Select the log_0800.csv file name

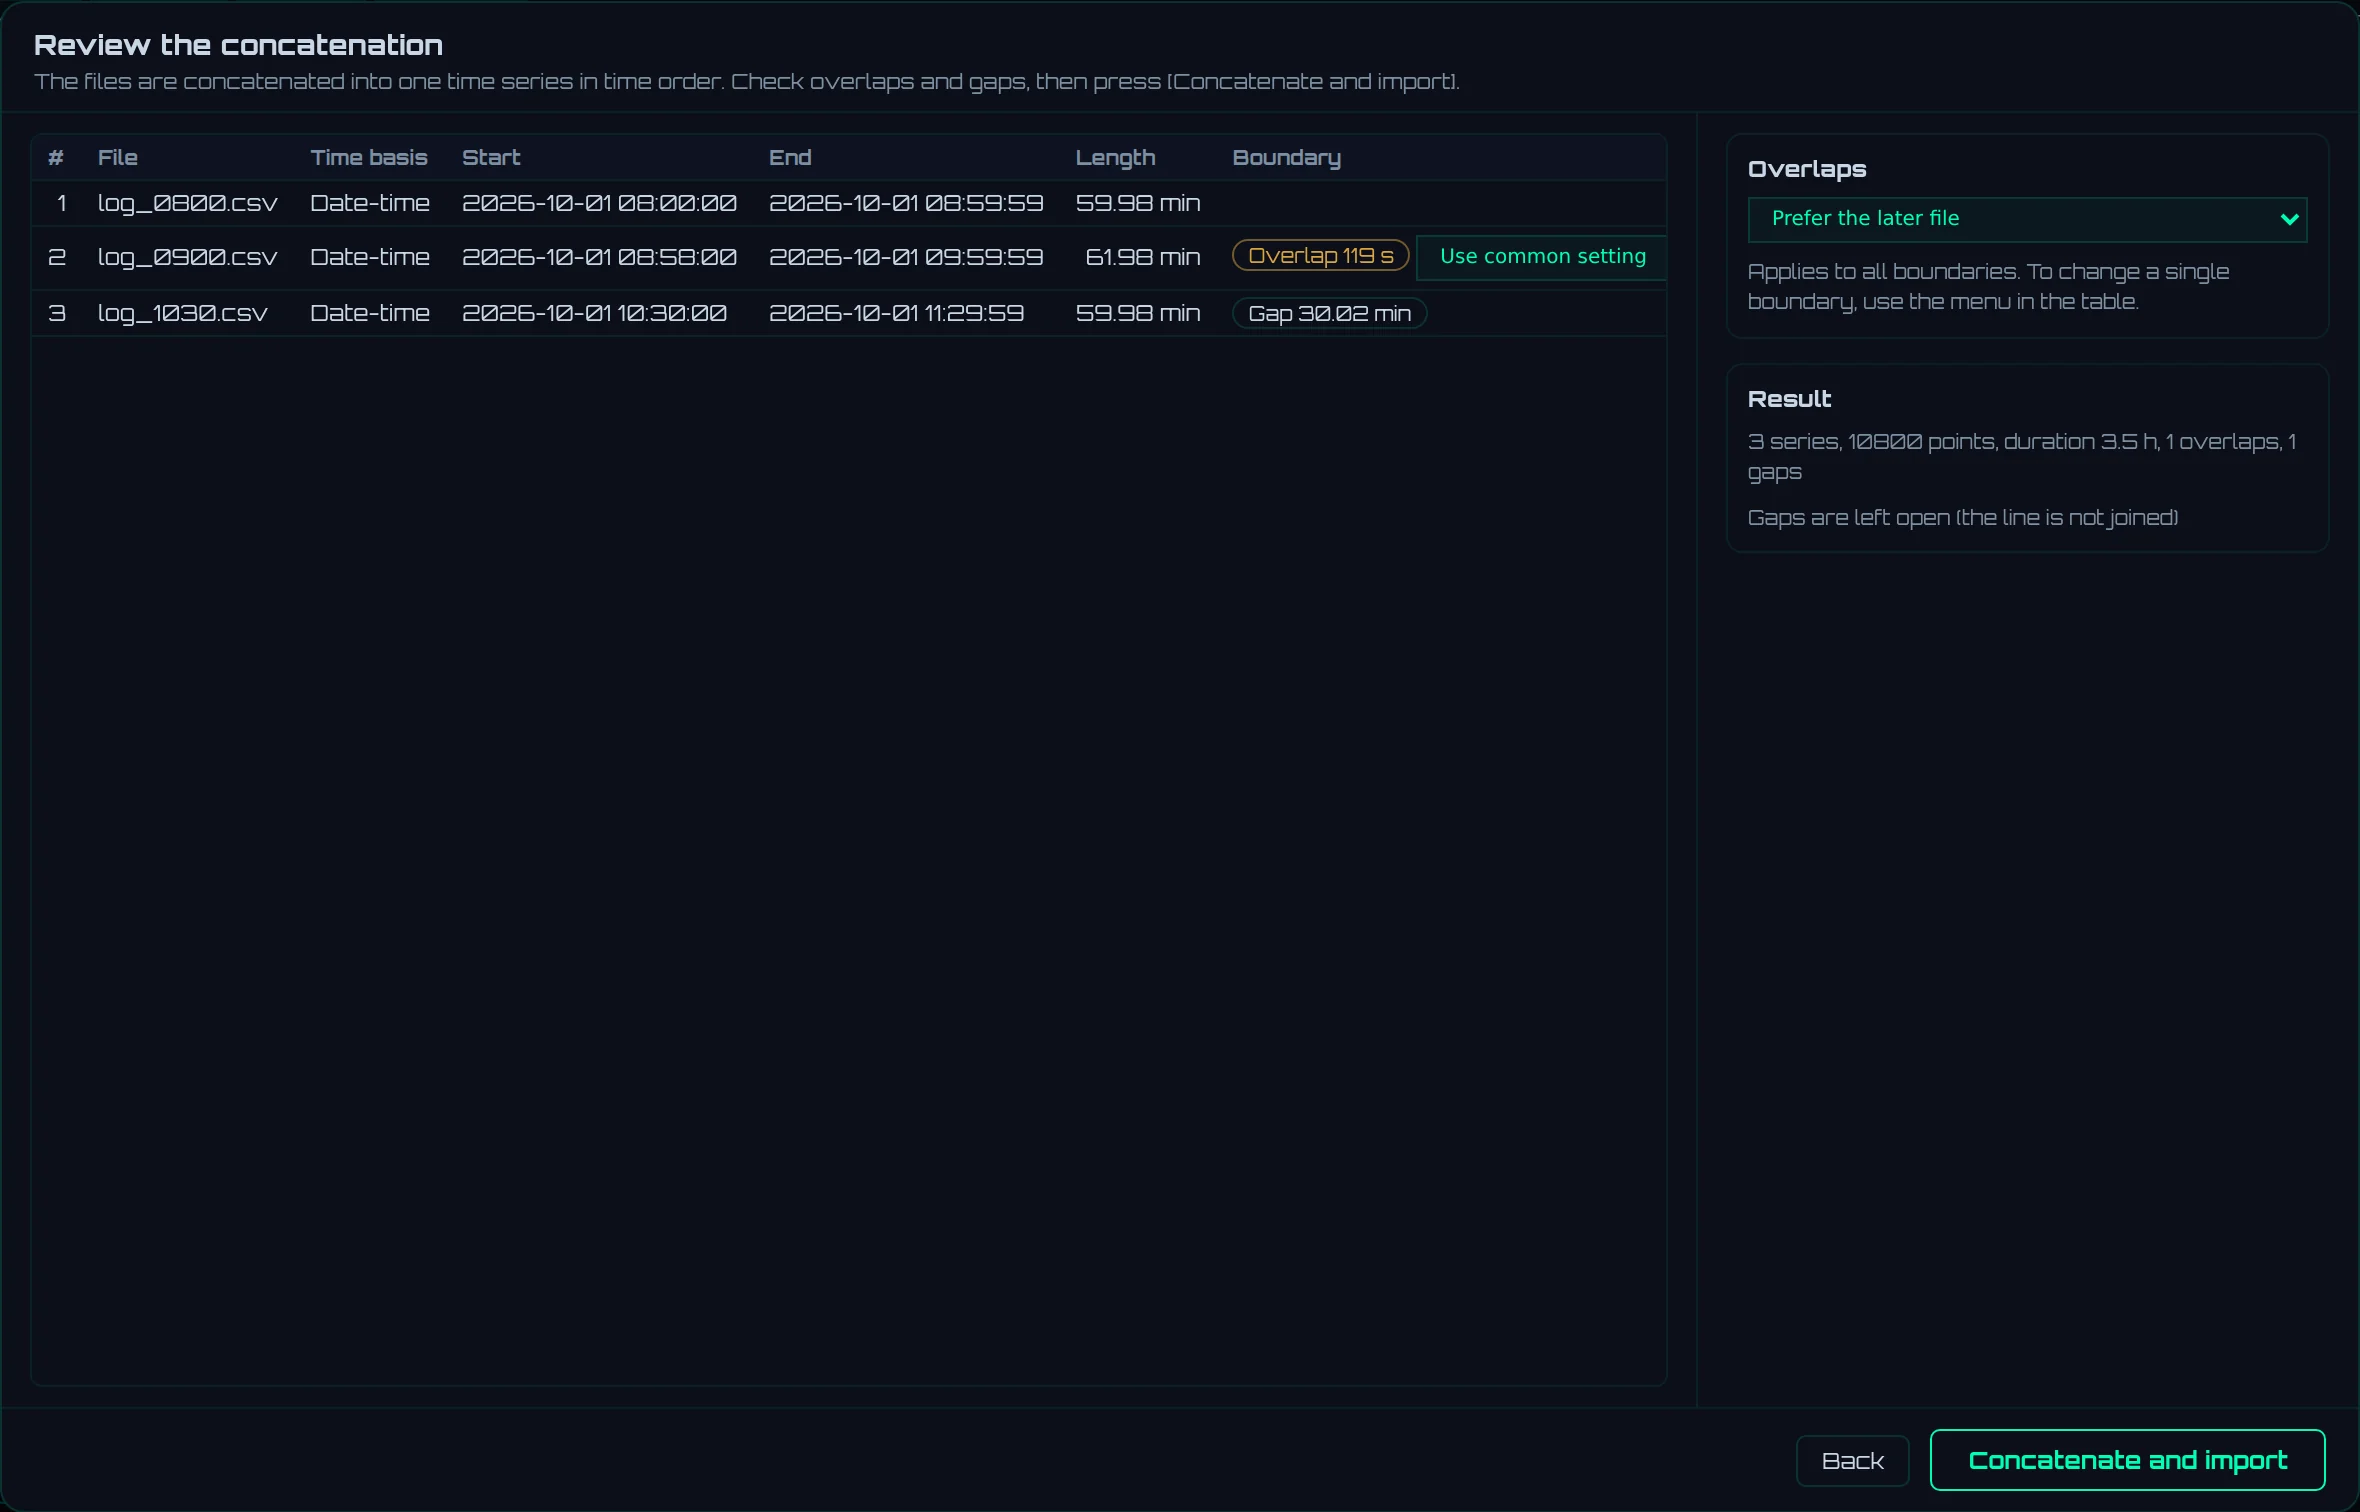click(x=187, y=203)
